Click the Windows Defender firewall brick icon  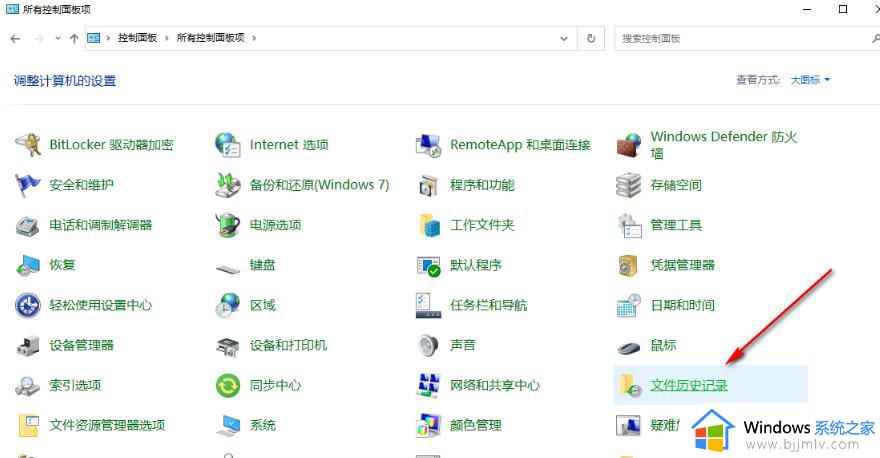pyautogui.click(x=629, y=145)
